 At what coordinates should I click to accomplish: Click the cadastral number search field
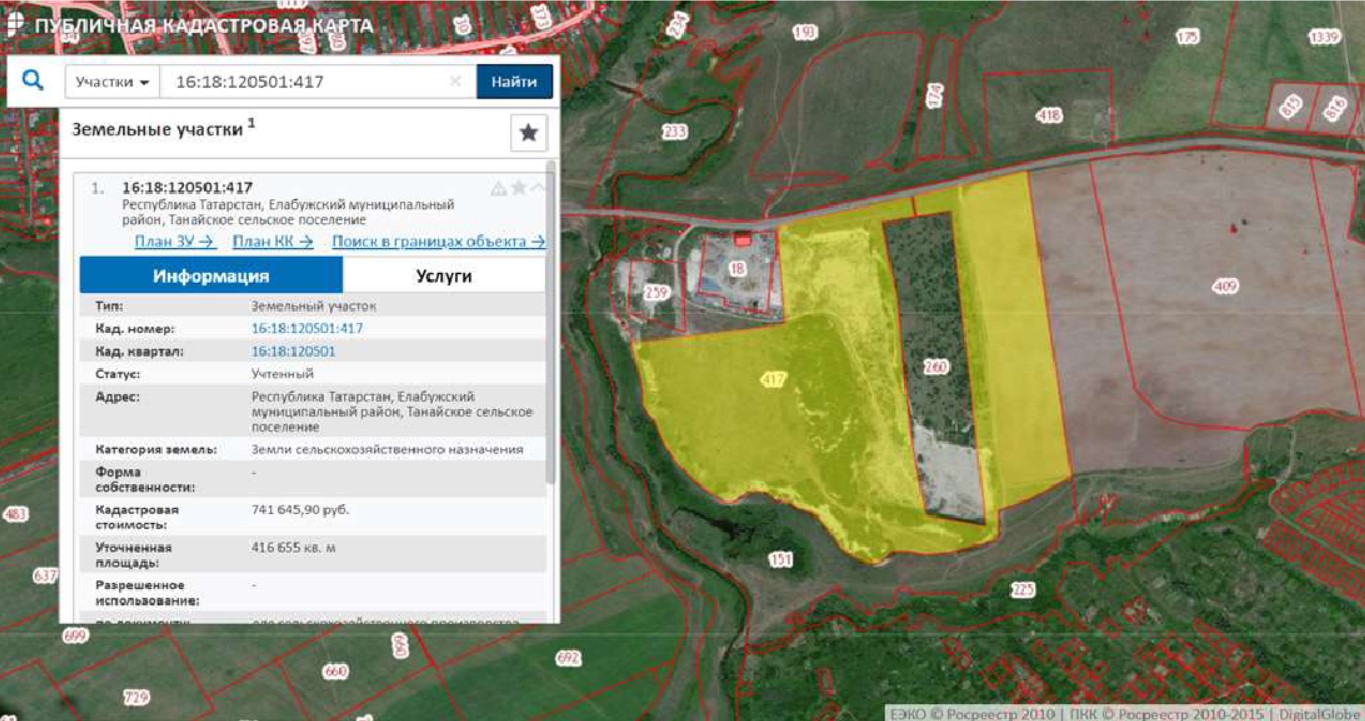click(x=300, y=82)
